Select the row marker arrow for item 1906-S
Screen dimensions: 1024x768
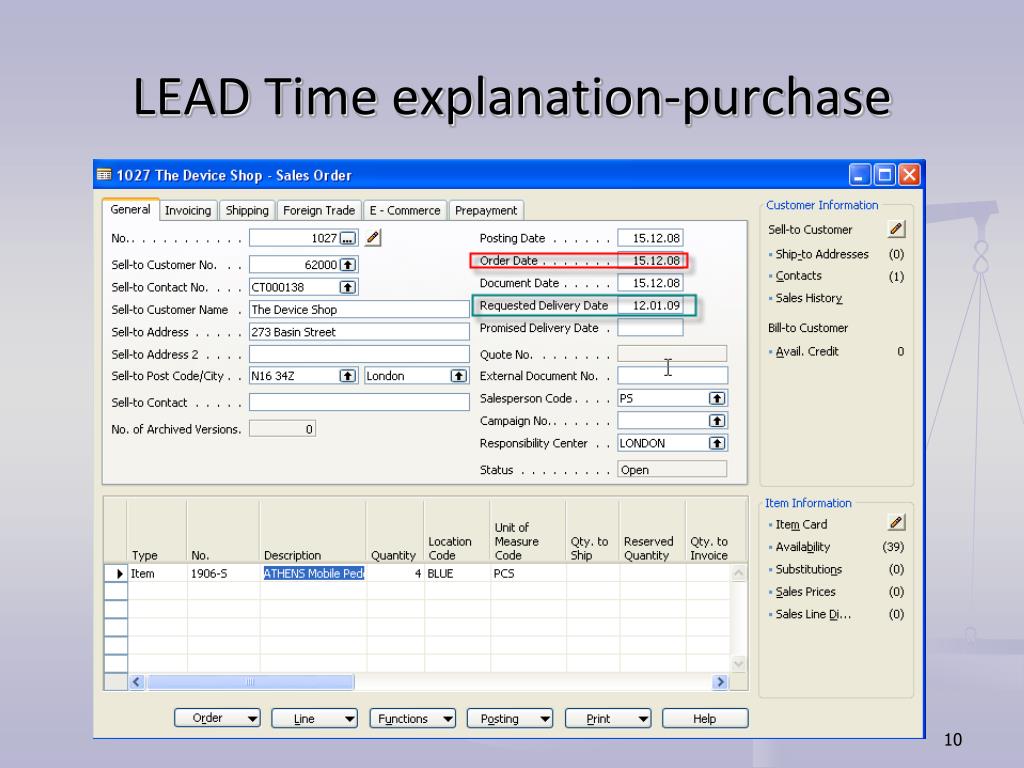117,573
